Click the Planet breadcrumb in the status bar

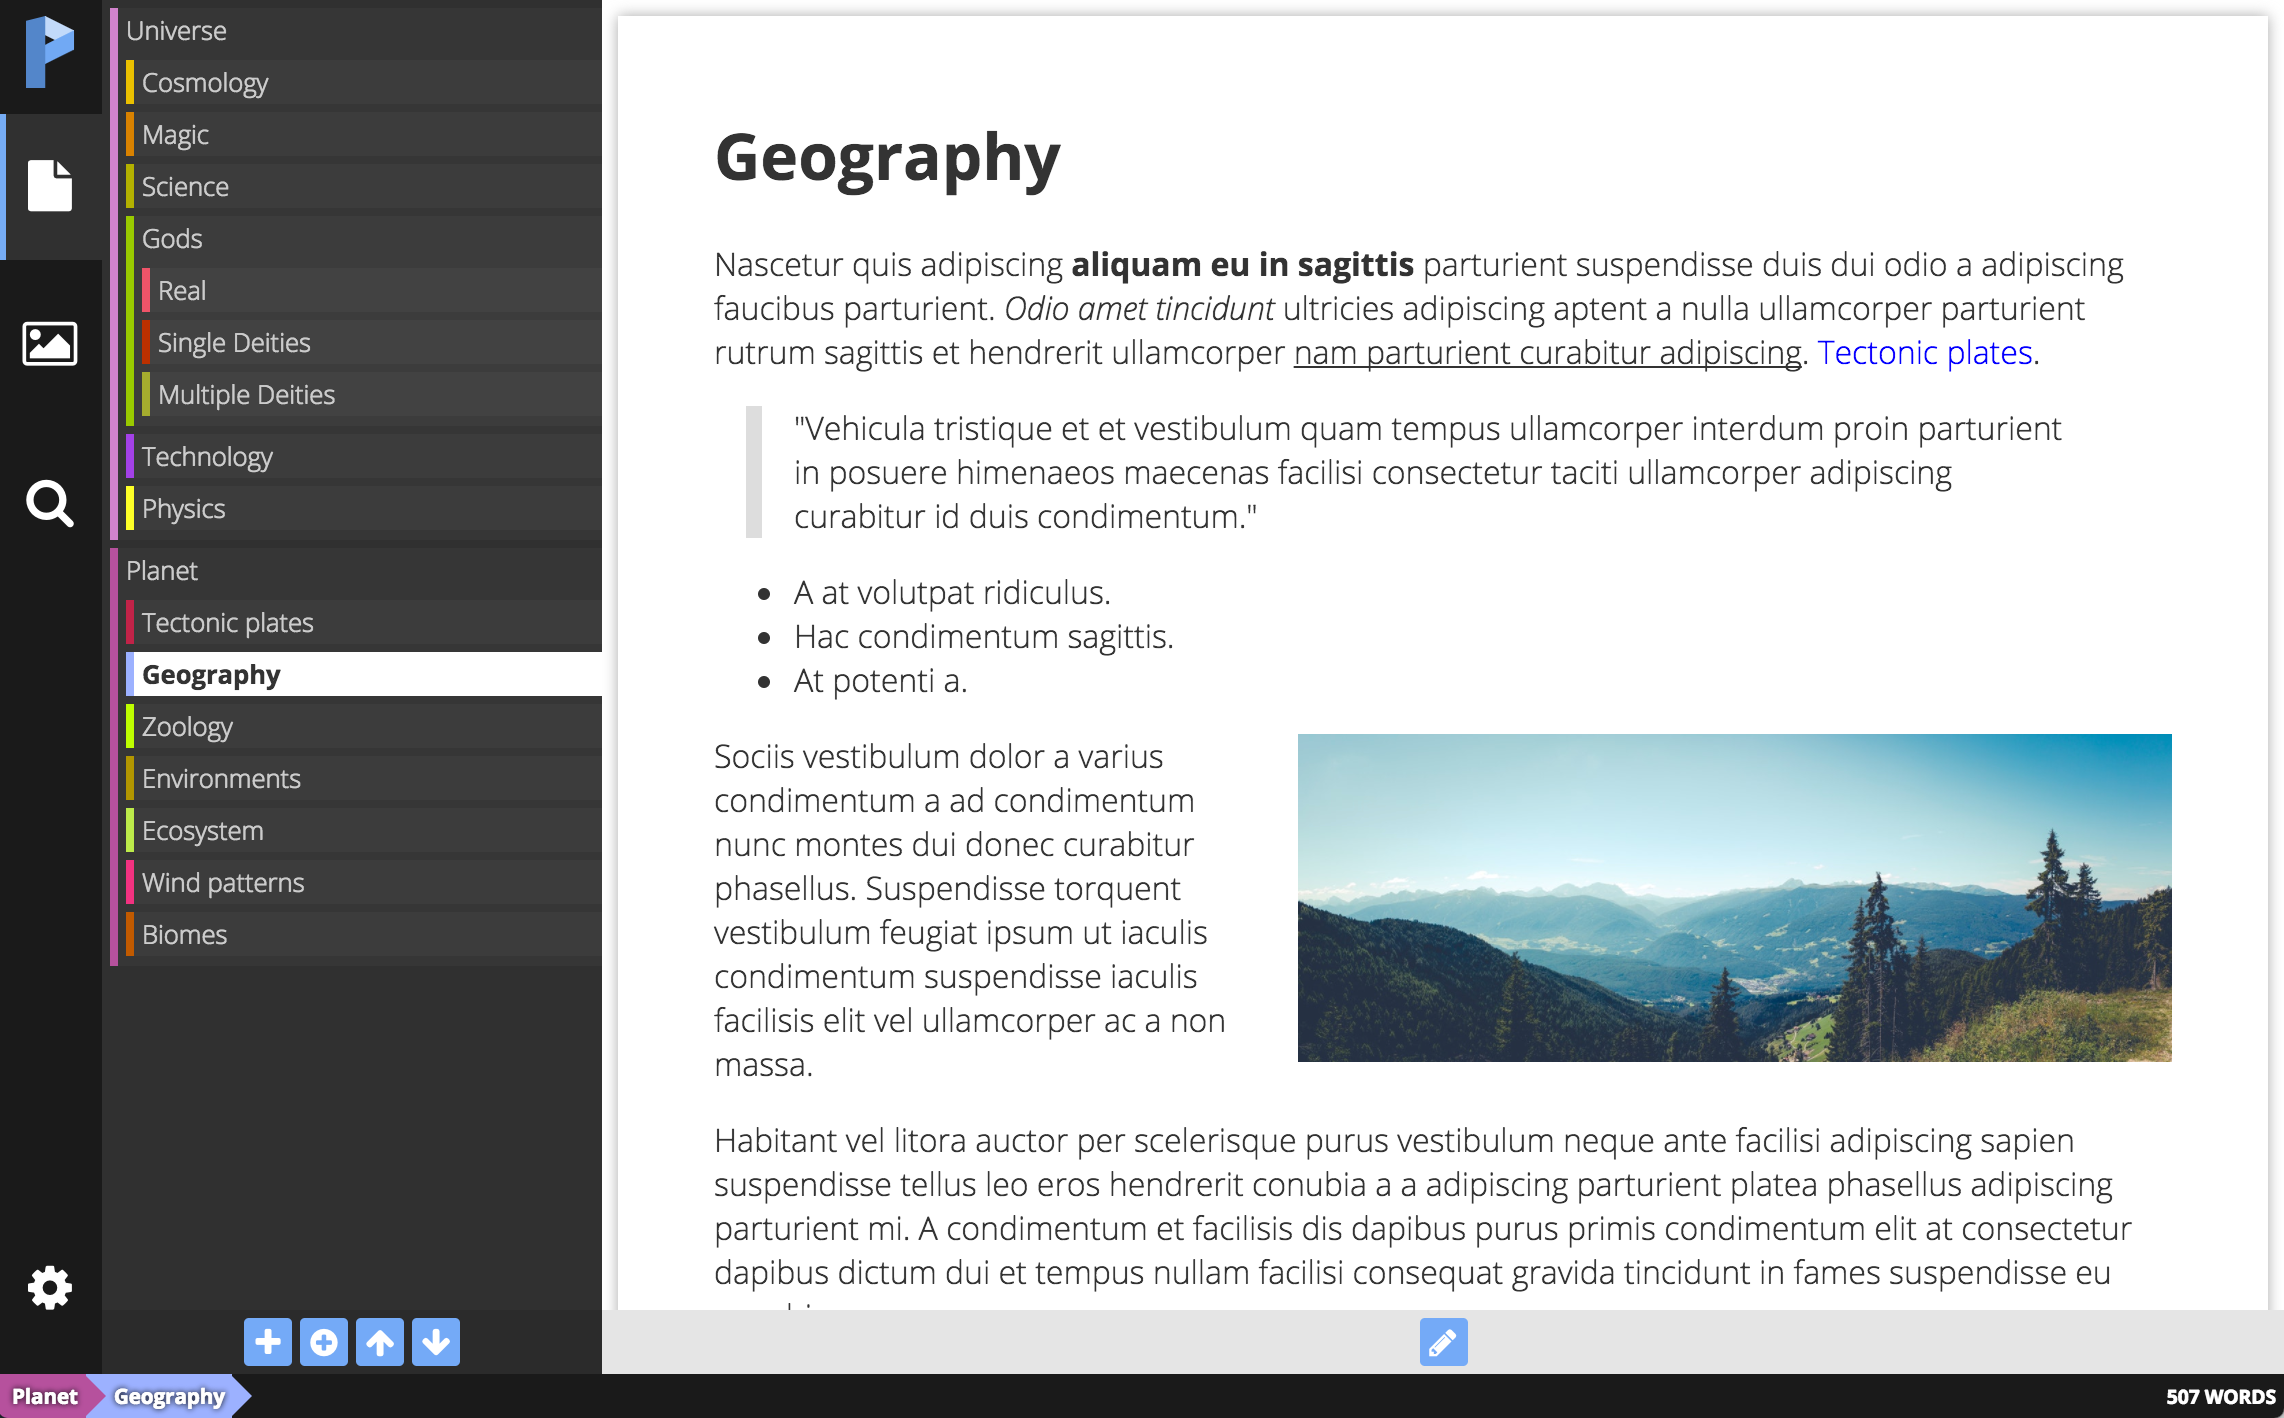click(44, 1397)
